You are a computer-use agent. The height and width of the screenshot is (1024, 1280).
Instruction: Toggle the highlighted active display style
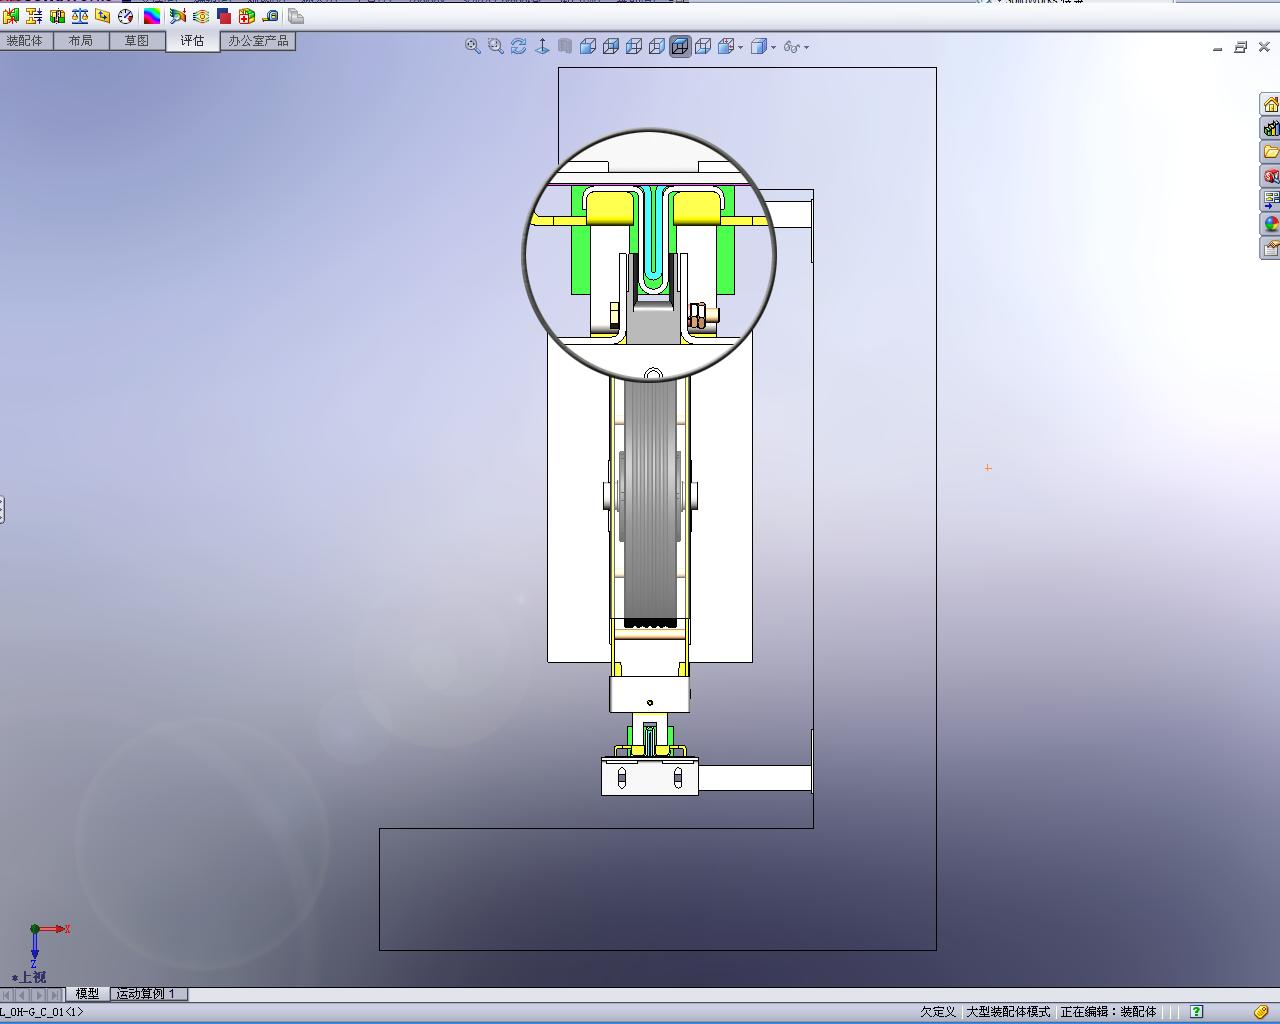(680, 46)
